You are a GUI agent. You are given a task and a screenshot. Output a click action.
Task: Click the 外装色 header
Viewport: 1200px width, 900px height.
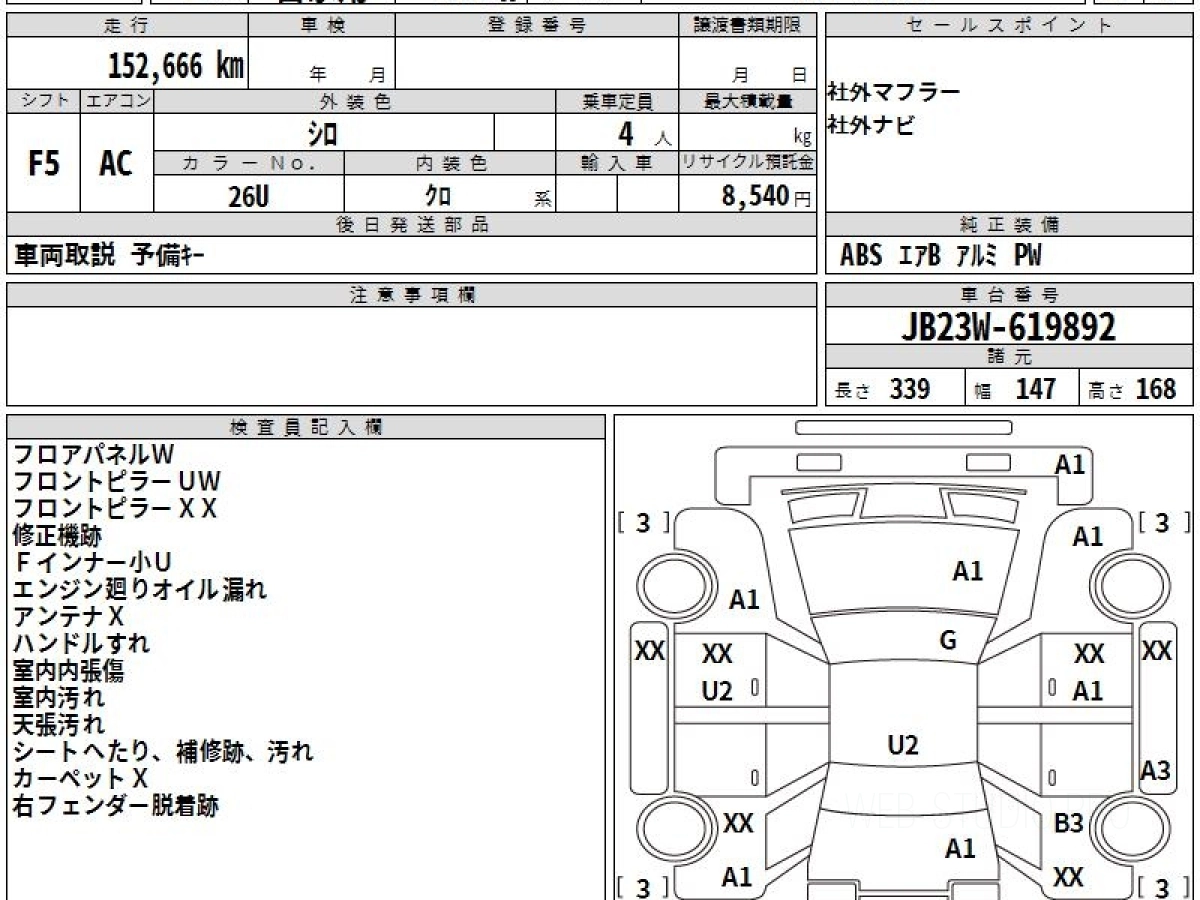click(x=355, y=101)
